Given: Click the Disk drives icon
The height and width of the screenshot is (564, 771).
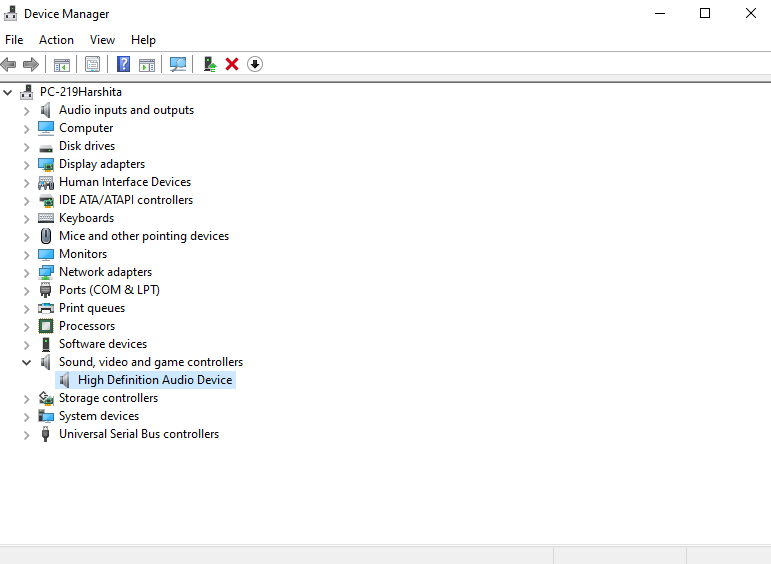Looking at the screenshot, I should pyautogui.click(x=46, y=148).
